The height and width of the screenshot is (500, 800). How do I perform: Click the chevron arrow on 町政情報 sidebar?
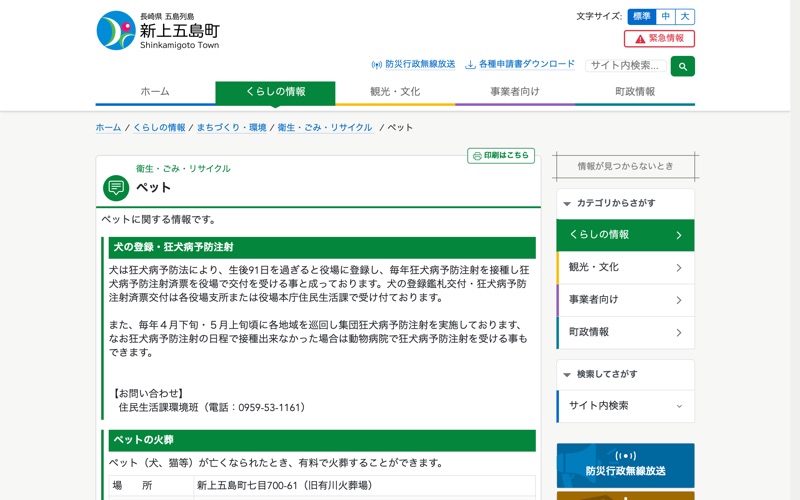[x=679, y=333]
